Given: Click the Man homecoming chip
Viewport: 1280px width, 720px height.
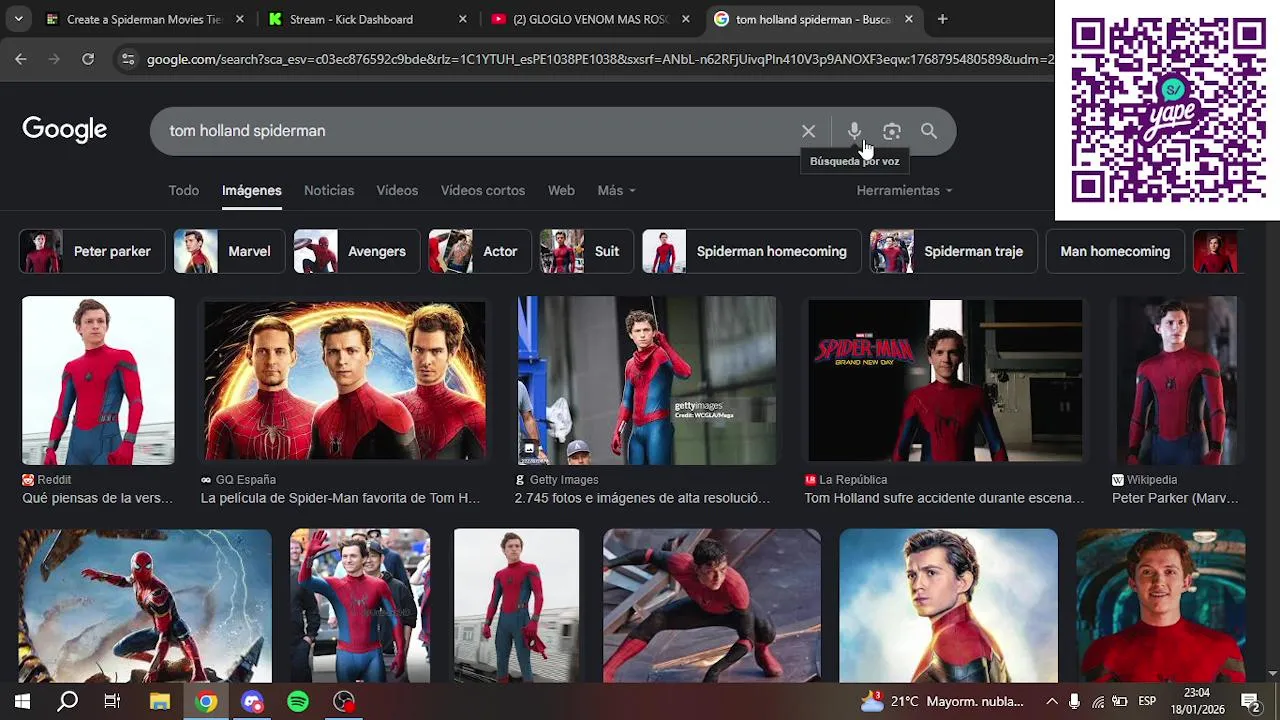Looking at the screenshot, I should click(x=1115, y=251).
